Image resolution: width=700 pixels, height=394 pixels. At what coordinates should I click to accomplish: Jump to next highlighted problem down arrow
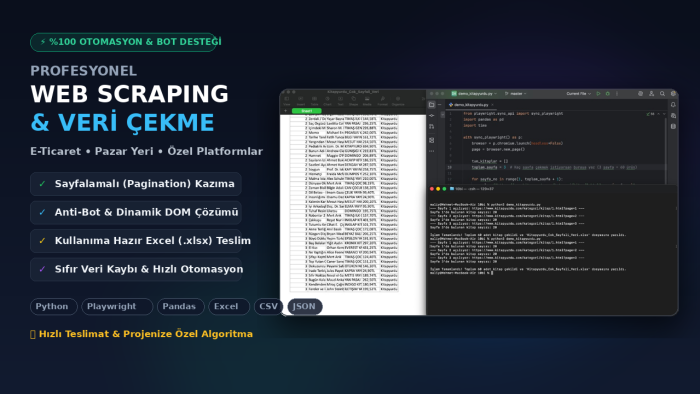664,114
